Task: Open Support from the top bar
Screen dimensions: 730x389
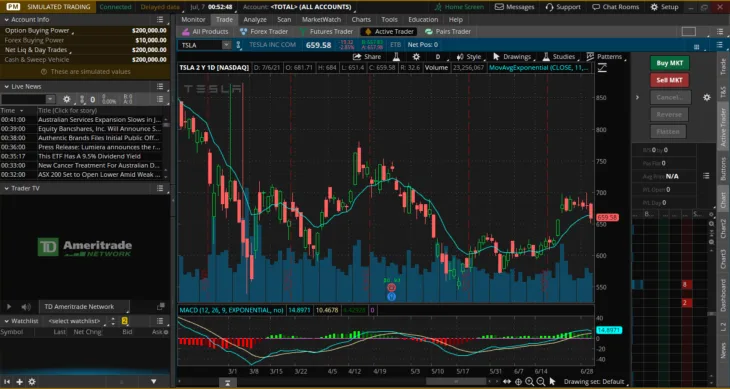Action: point(563,7)
